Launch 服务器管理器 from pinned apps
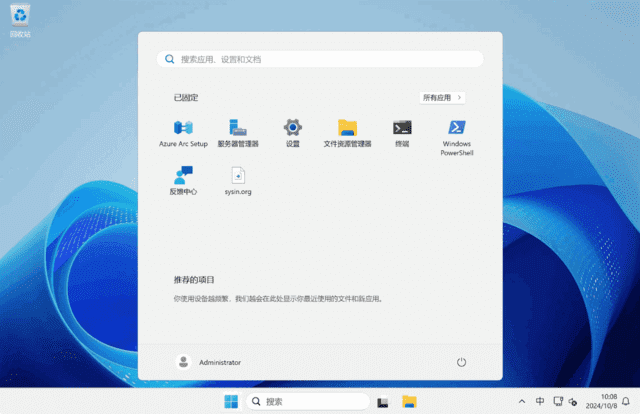Screen dimensions: 640x414 point(238,128)
